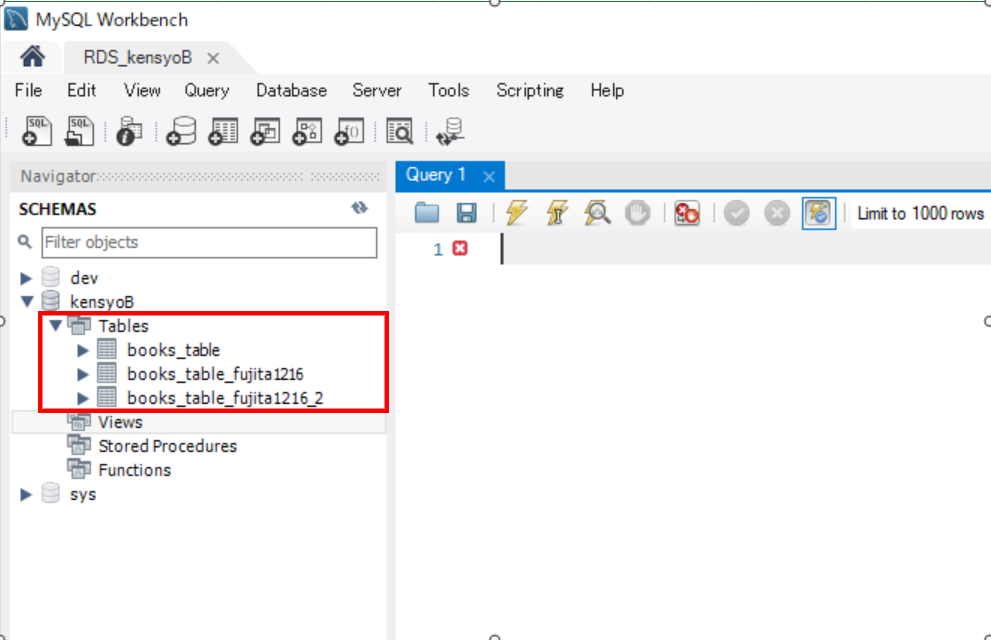Open the Query menu
The image size is (991, 640).
(x=207, y=90)
